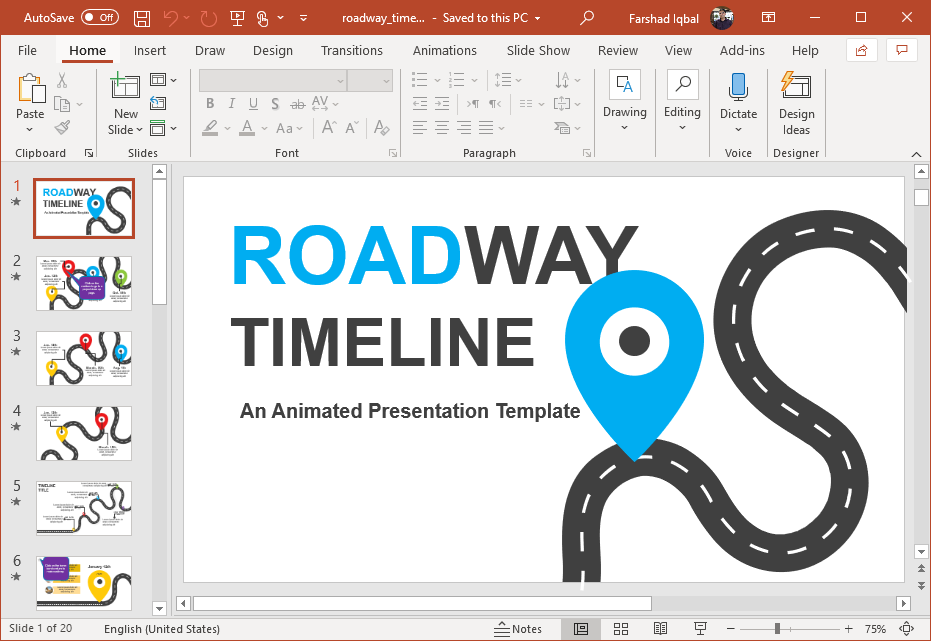Click English (United States) language indicator
The height and width of the screenshot is (641, 931).
(162, 629)
